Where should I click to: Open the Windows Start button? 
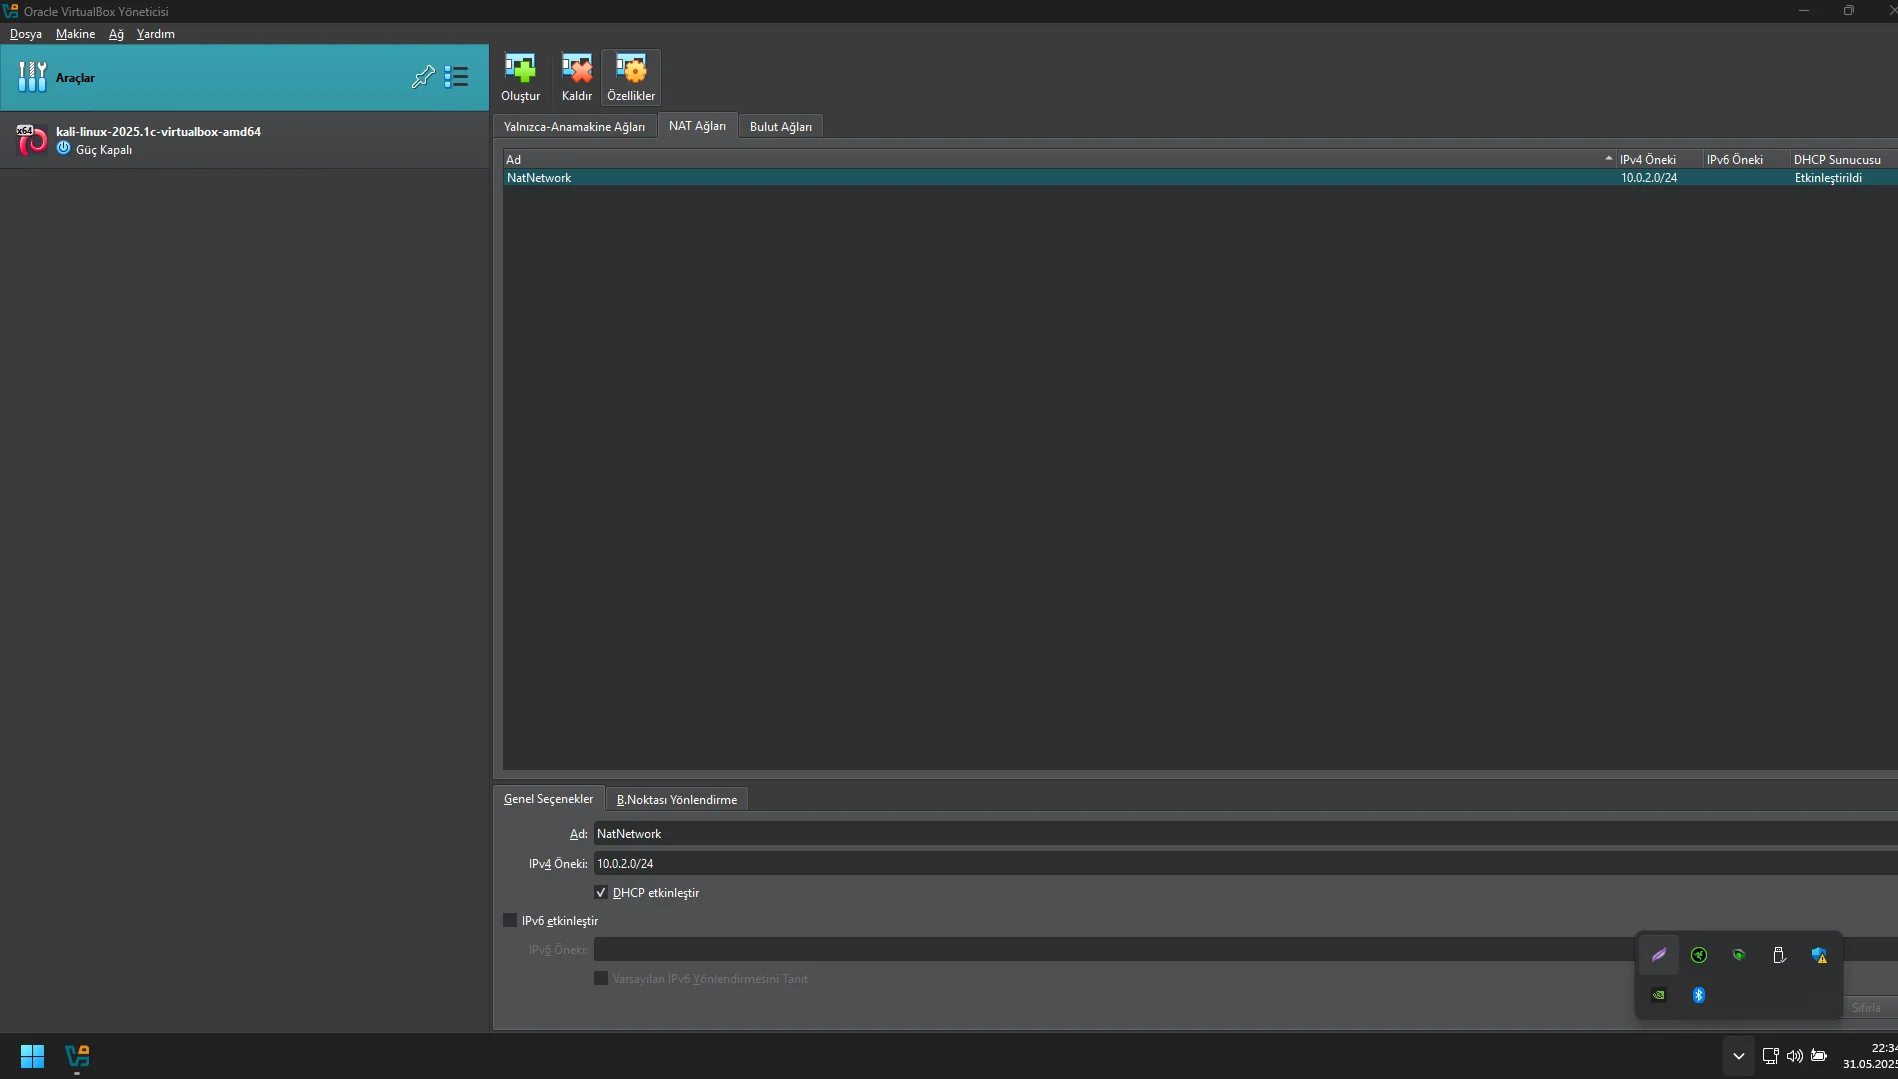[x=32, y=1056]
